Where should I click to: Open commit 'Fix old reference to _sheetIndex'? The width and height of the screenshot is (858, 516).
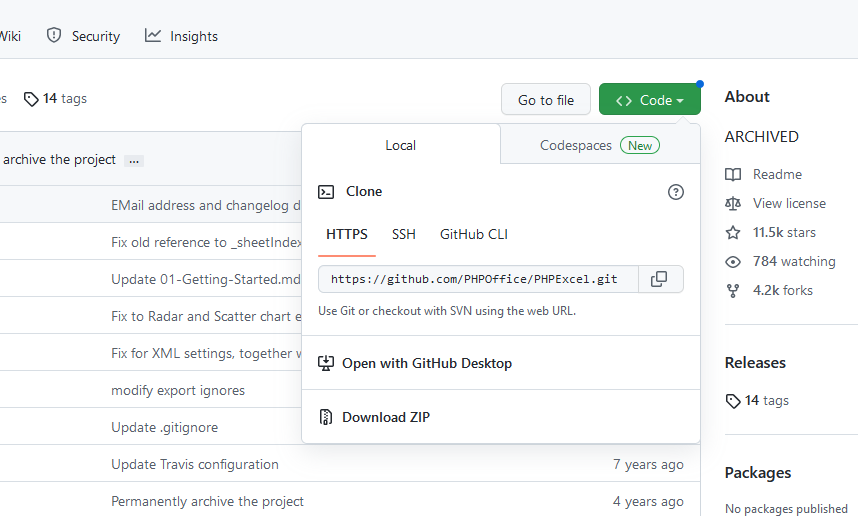pyautogui.click(x=206, y=242)
